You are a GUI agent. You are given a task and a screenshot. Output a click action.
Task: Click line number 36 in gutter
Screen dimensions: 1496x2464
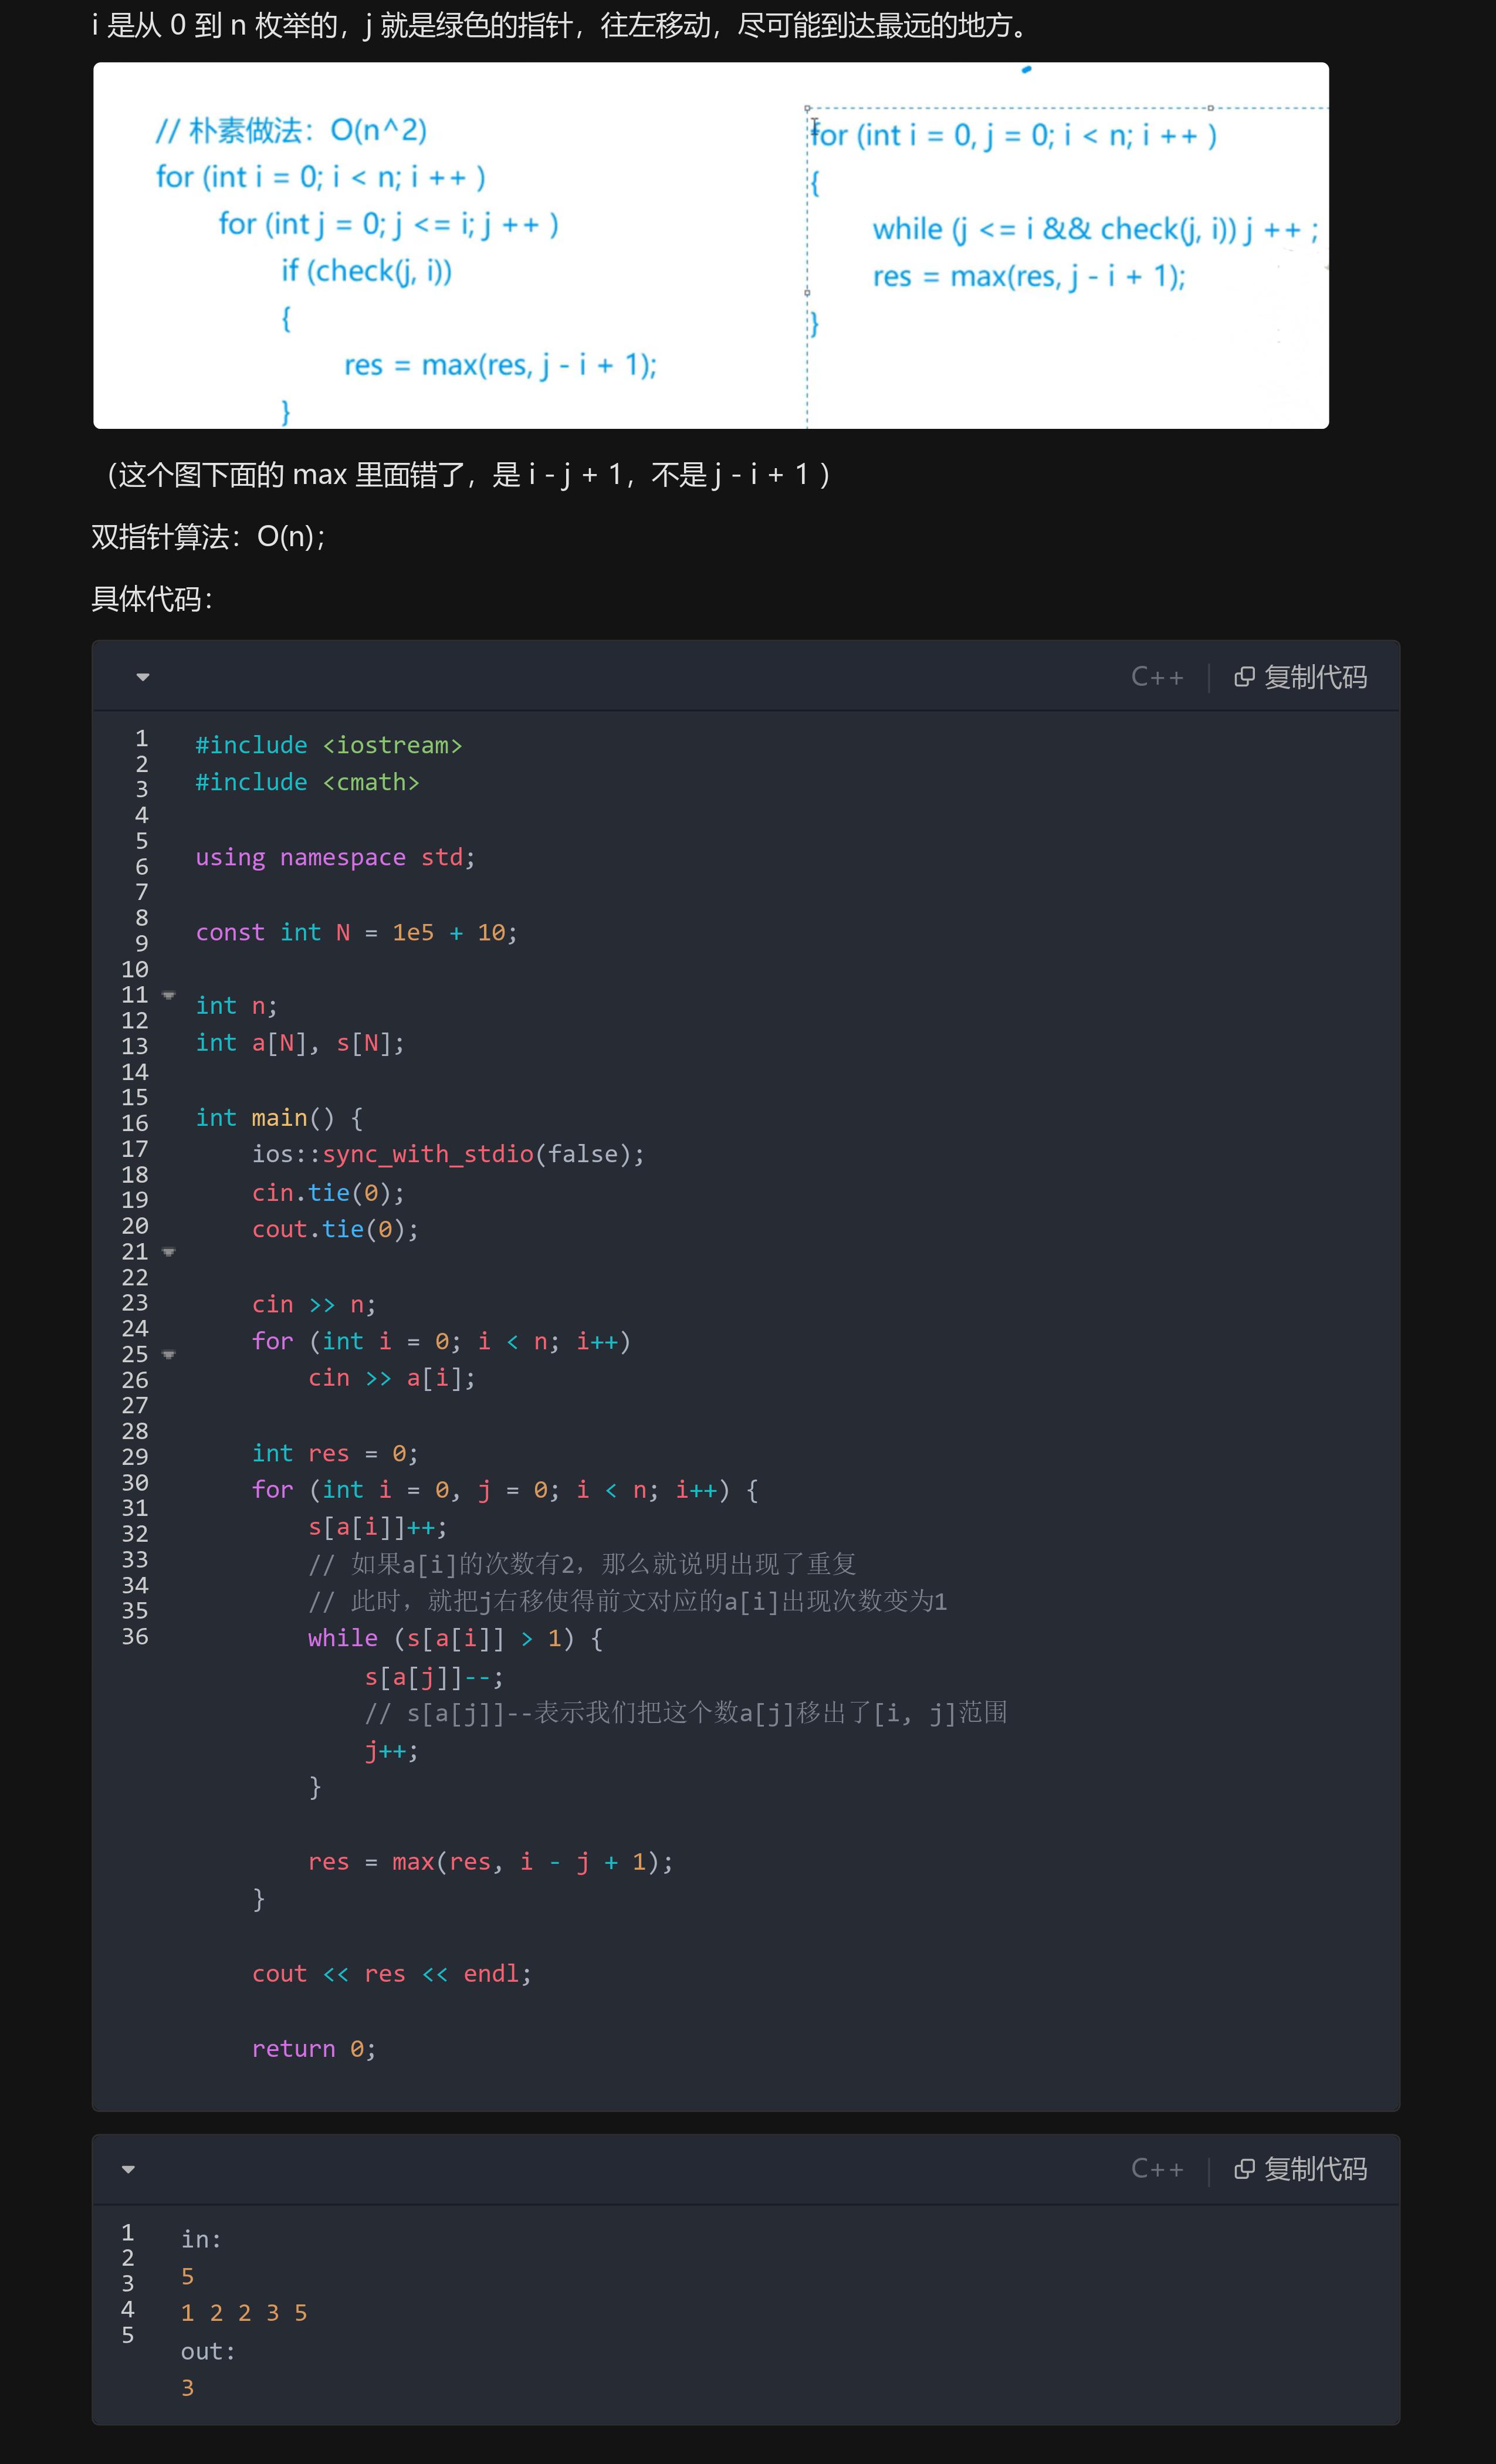135,1637
